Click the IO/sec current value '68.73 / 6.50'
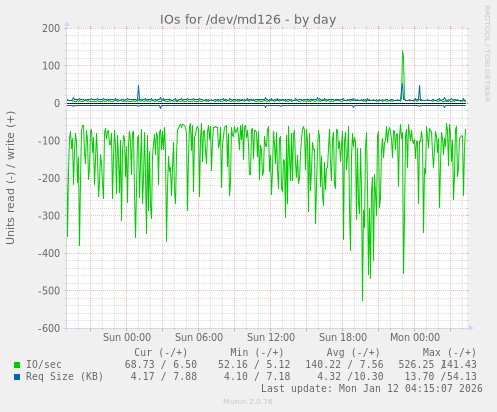 (161, 365)
